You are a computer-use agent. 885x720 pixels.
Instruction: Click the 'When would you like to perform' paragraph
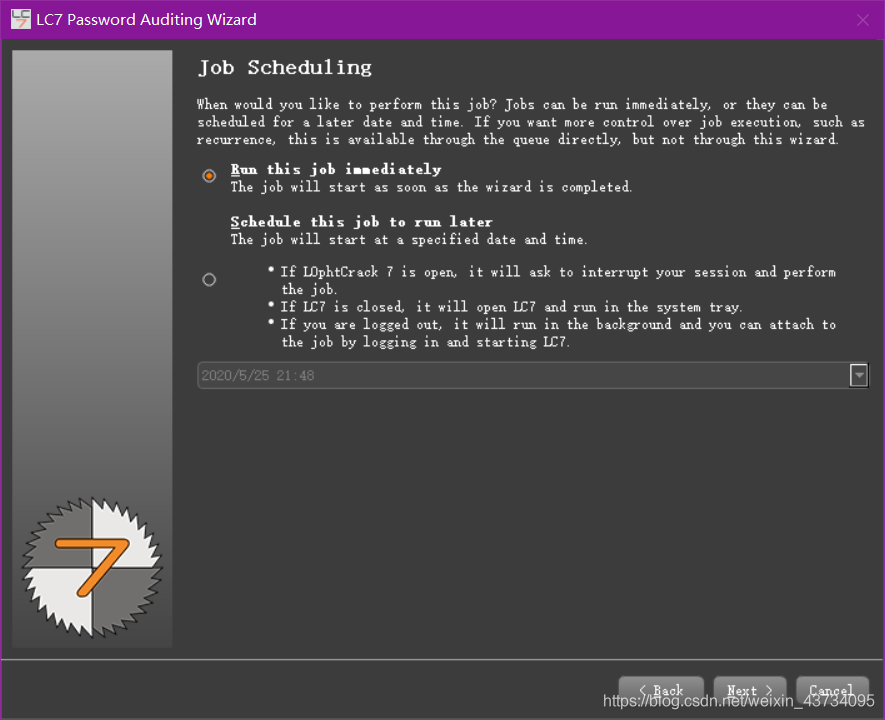[531, 122]
